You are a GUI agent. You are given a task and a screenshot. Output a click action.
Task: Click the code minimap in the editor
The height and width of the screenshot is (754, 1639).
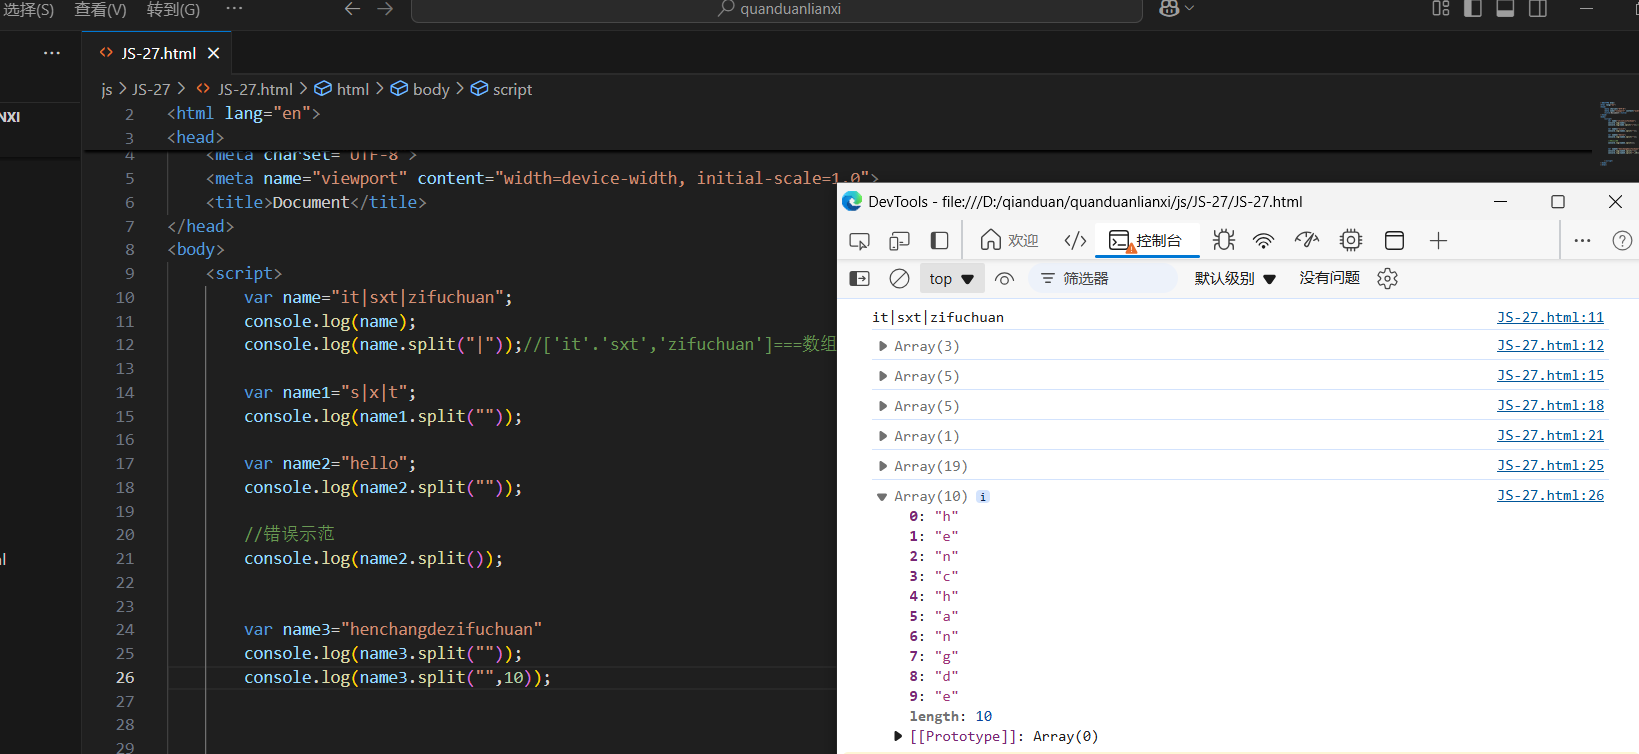(1617, 132)
